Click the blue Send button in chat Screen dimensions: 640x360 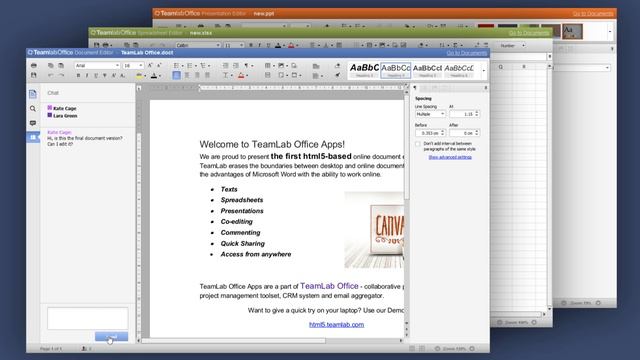point(111,336)
